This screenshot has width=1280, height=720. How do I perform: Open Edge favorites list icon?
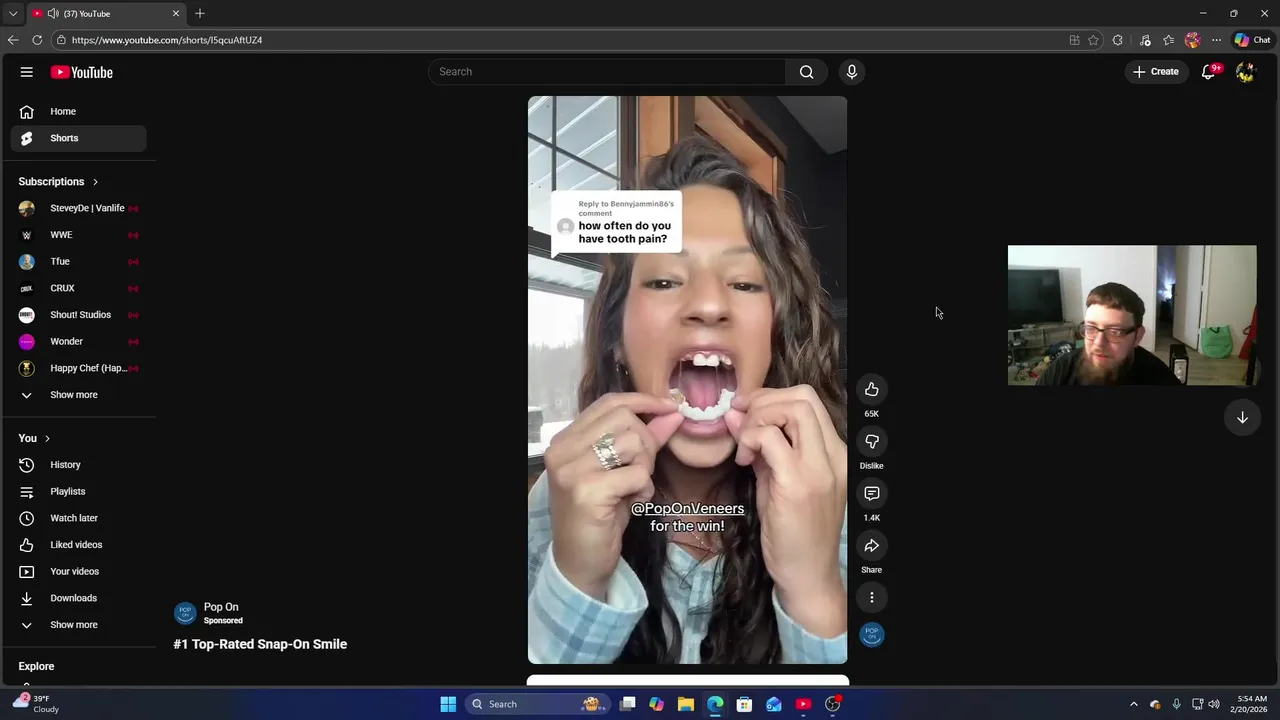1168,40
